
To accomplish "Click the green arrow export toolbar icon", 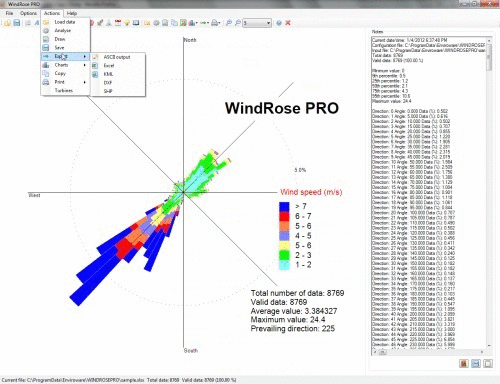I will click(203, 23).
